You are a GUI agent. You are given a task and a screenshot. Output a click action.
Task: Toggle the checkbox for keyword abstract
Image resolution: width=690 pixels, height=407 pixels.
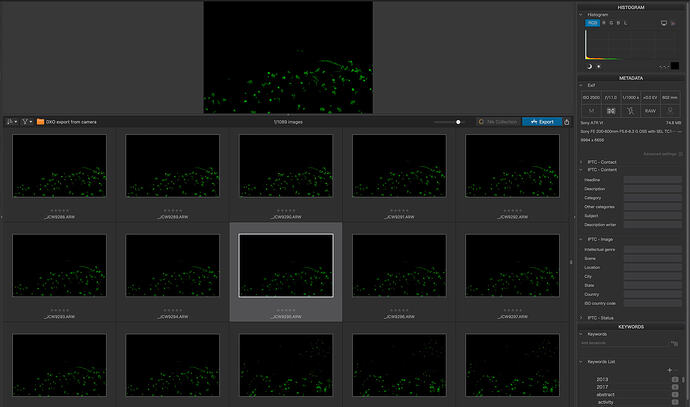click(x=675, y=395)
